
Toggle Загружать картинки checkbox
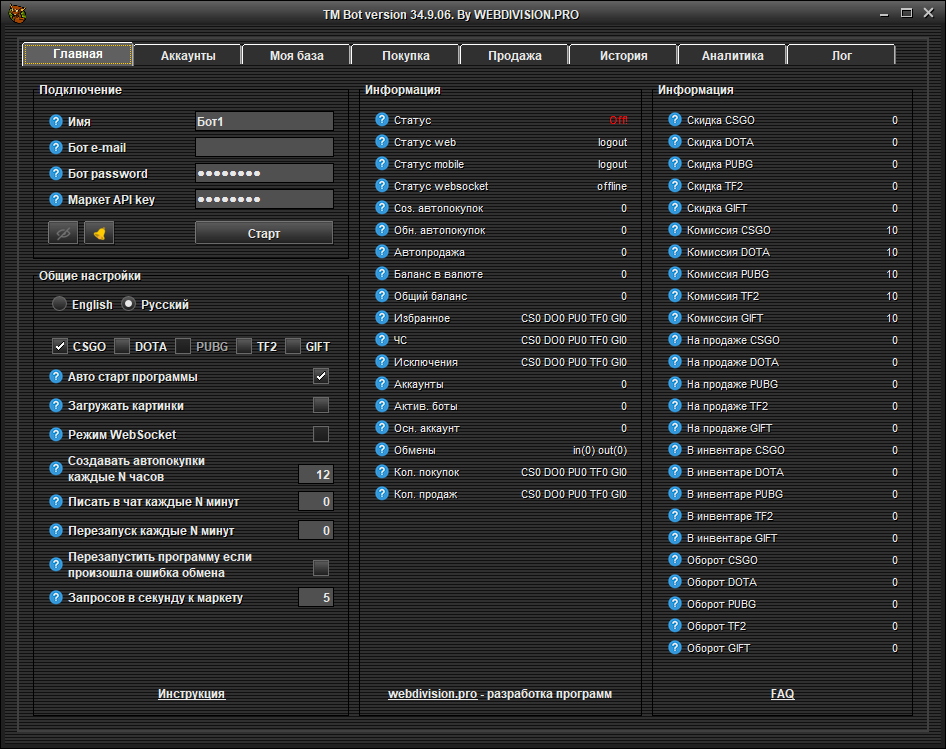[x=321, y=405]
